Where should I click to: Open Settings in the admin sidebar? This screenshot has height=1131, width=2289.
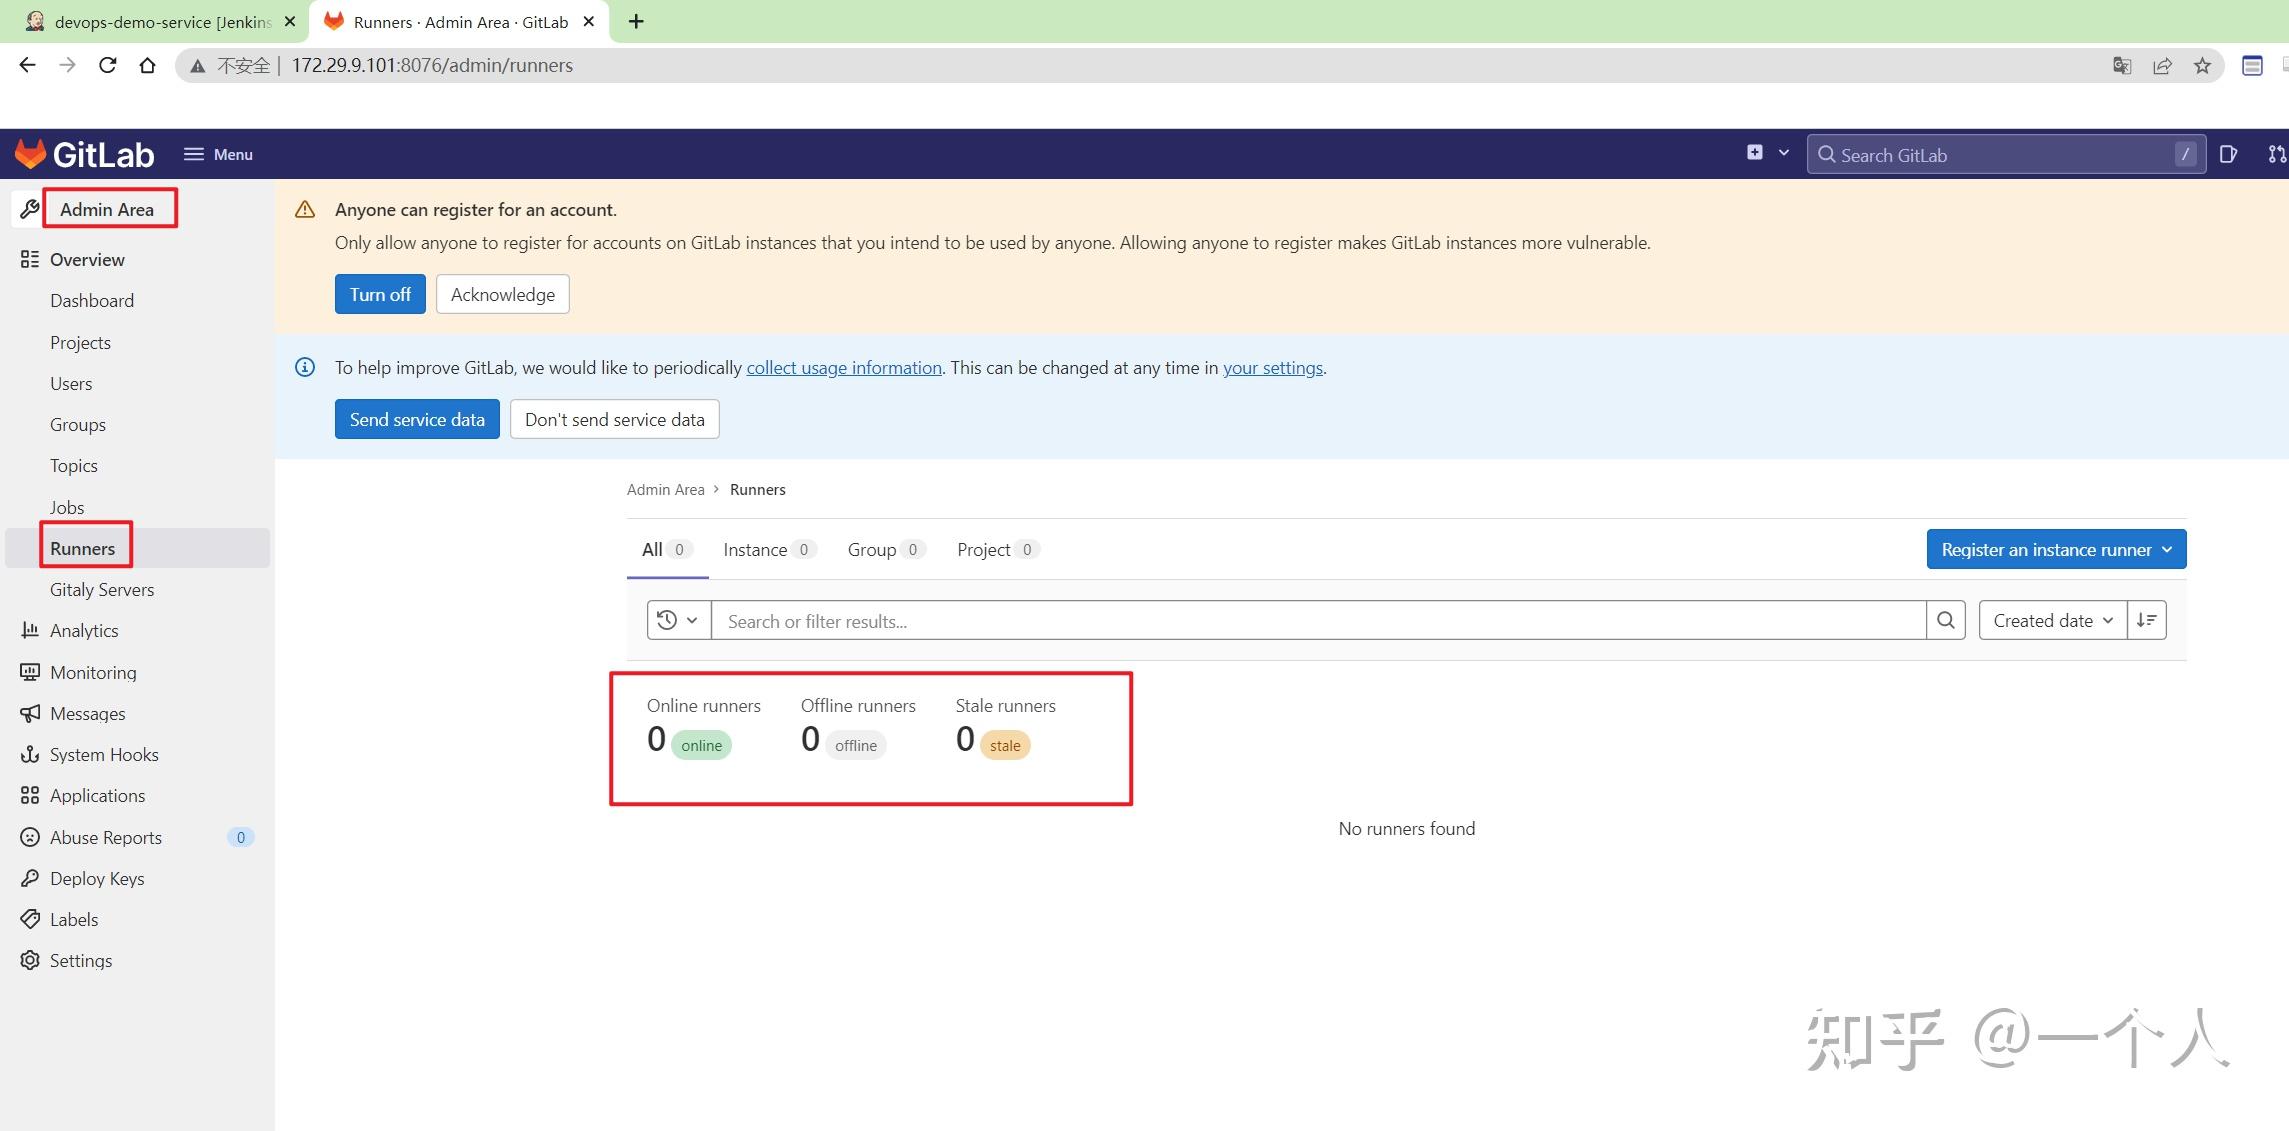(80, 960)
